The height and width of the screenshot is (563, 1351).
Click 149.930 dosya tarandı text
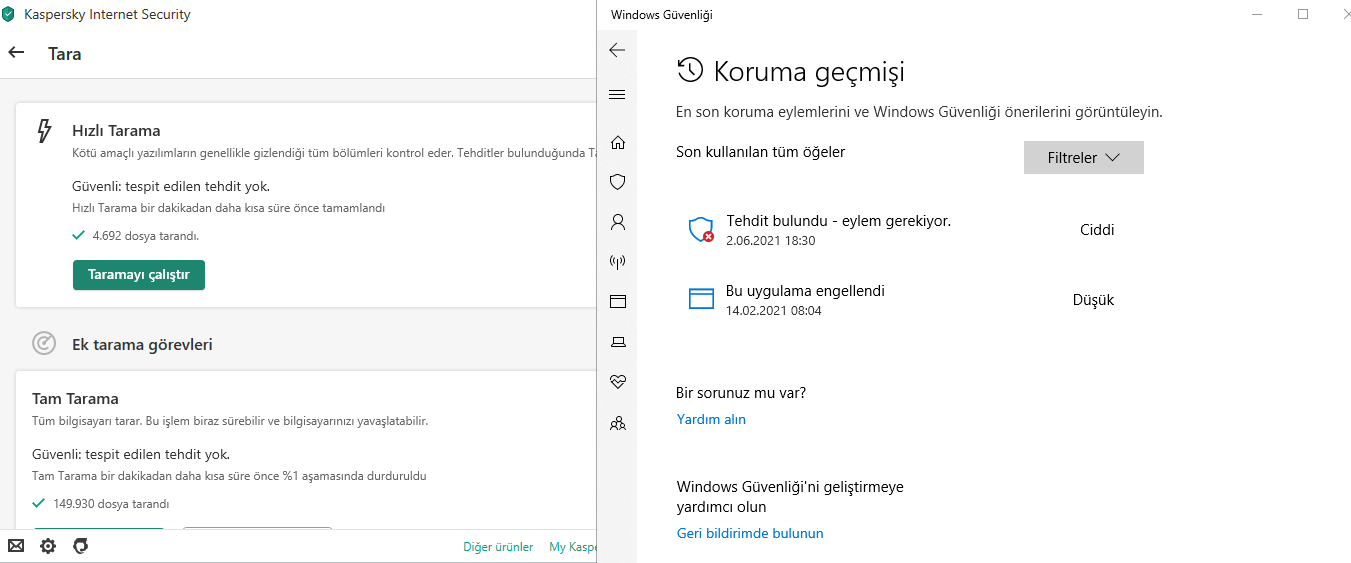click(111, 504)
